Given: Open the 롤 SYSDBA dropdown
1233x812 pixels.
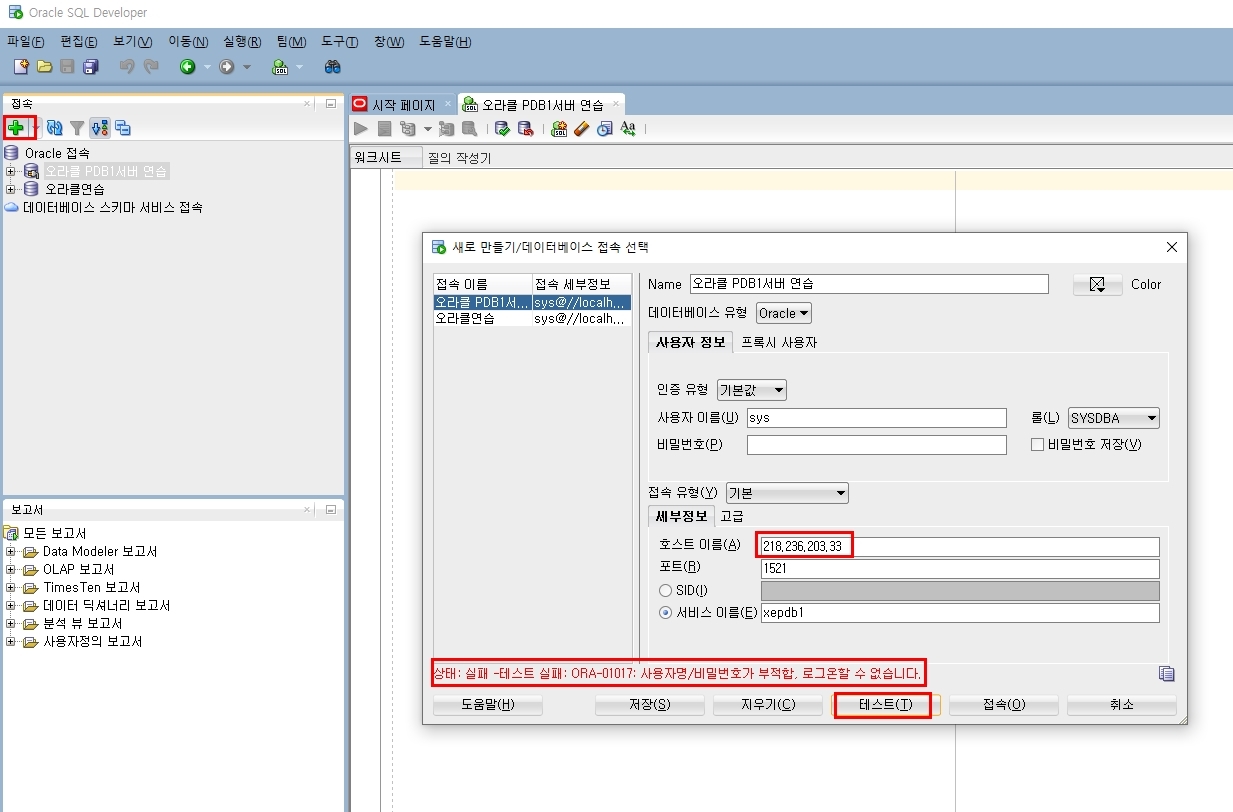Looking at the screenshot, I should (x=1114, y=418).
